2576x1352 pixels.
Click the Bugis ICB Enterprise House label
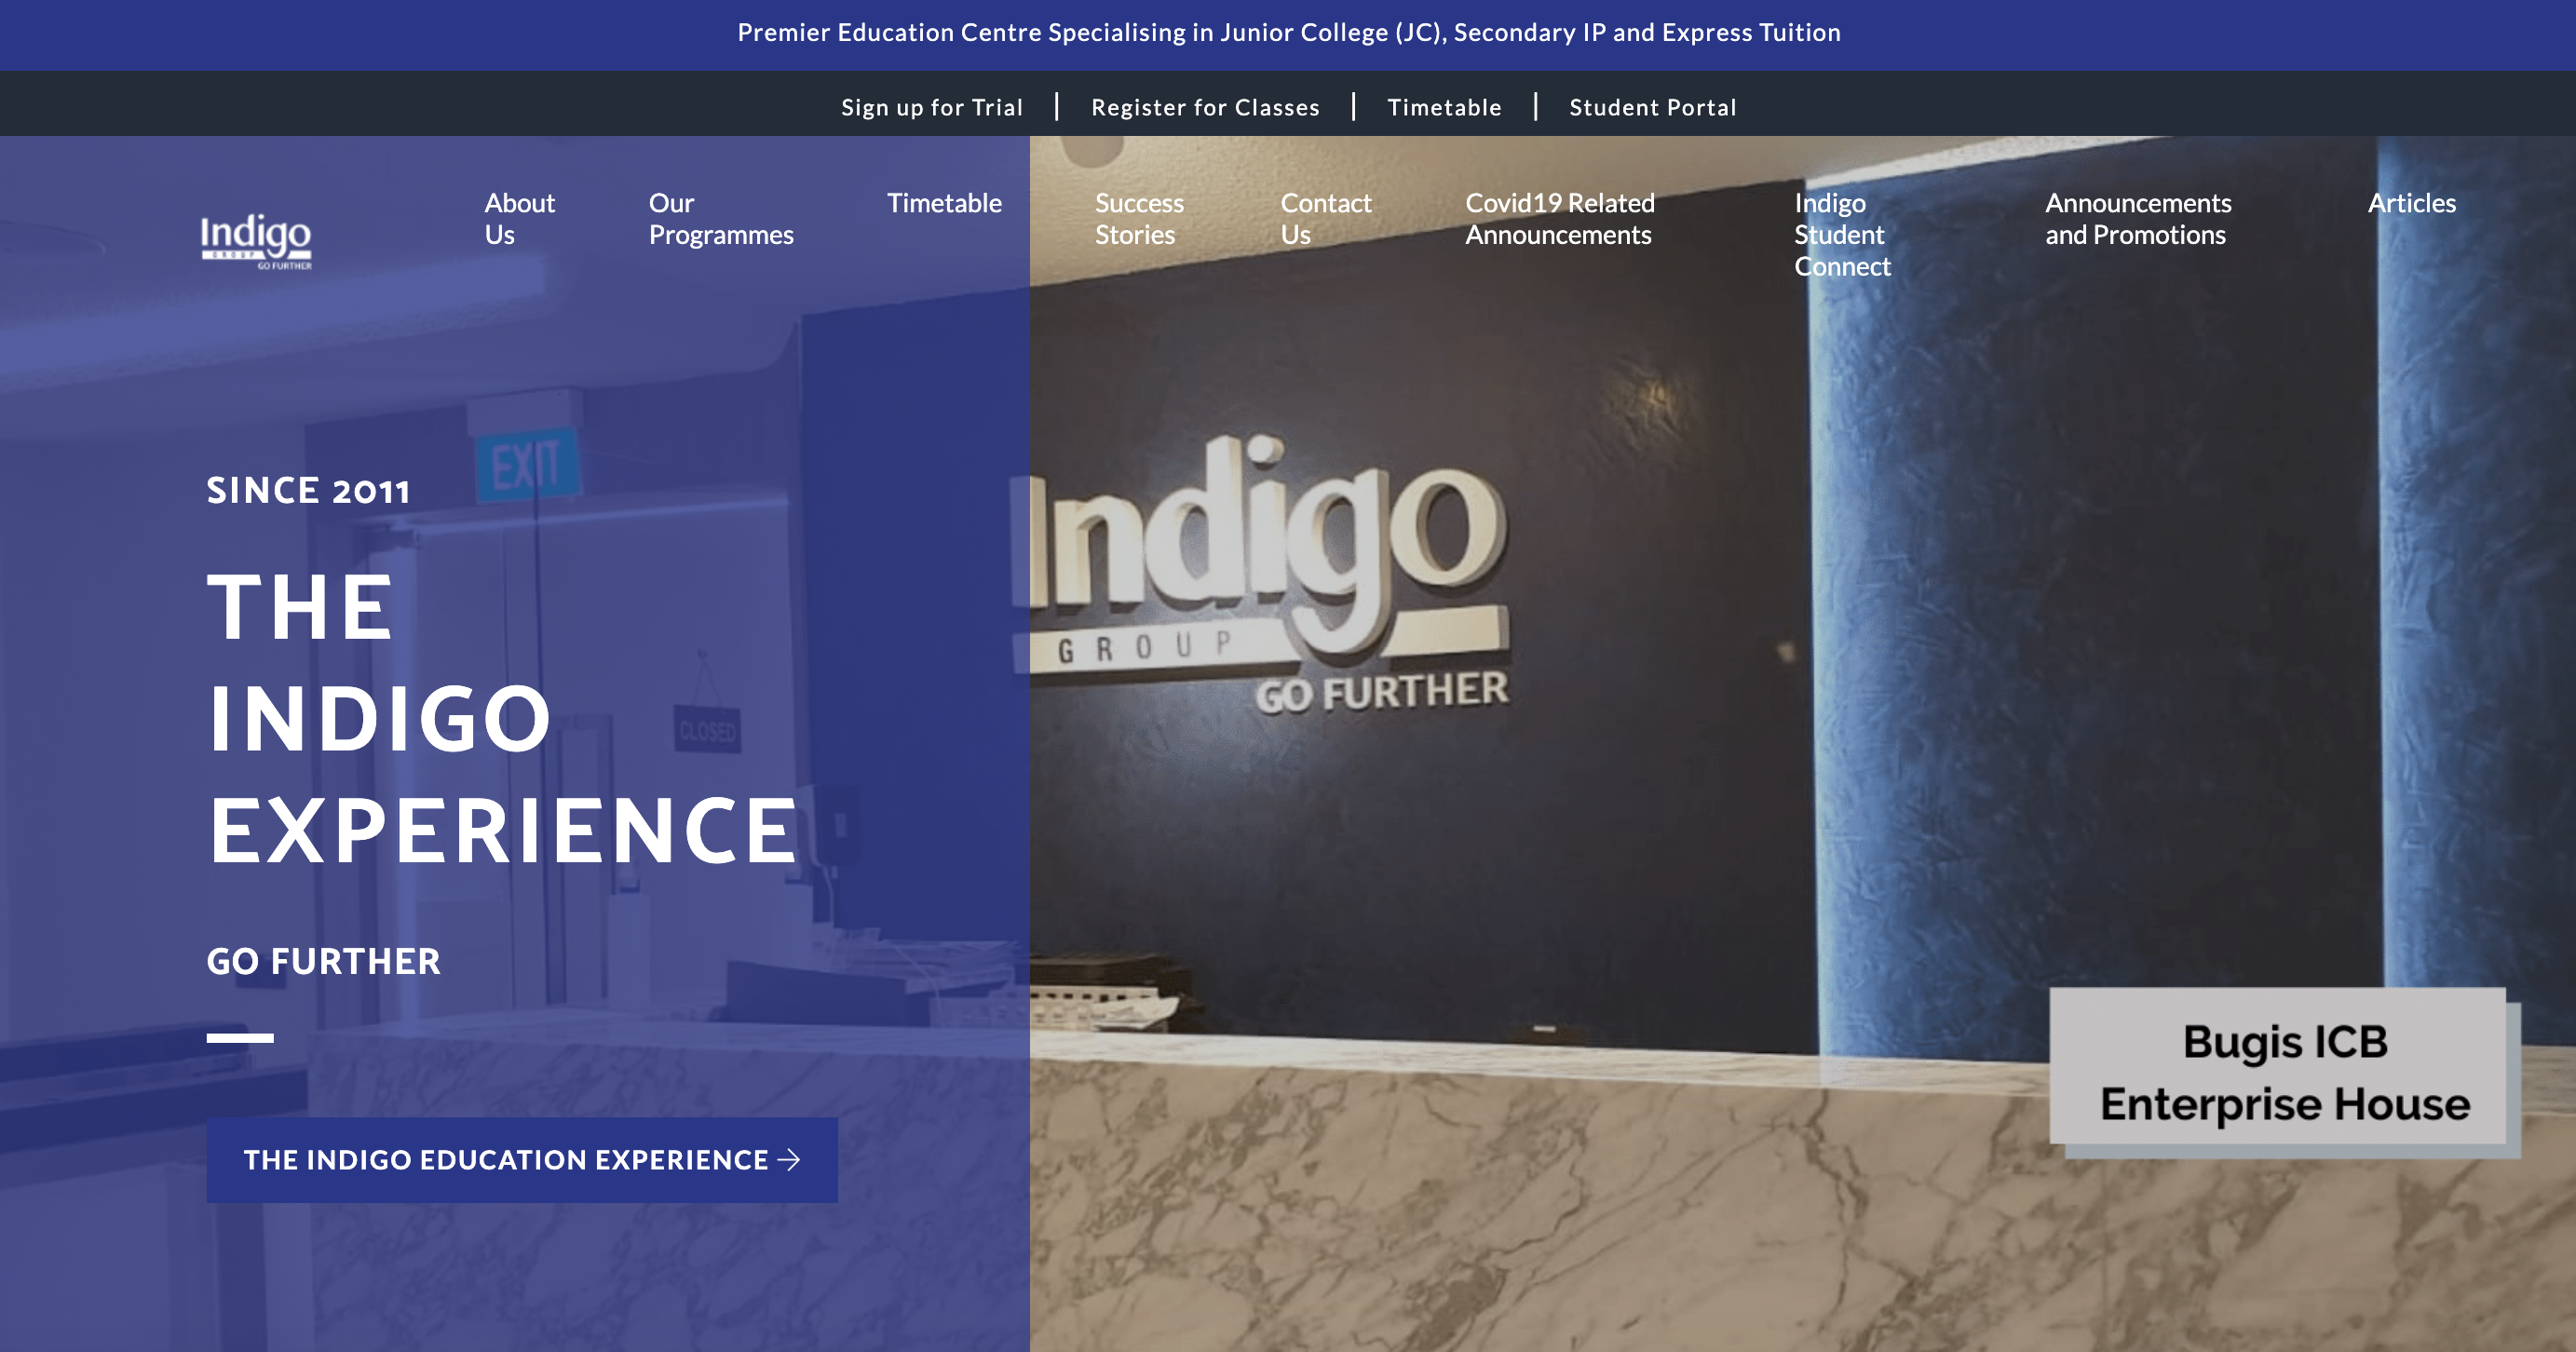[x=2283, y=1072]
